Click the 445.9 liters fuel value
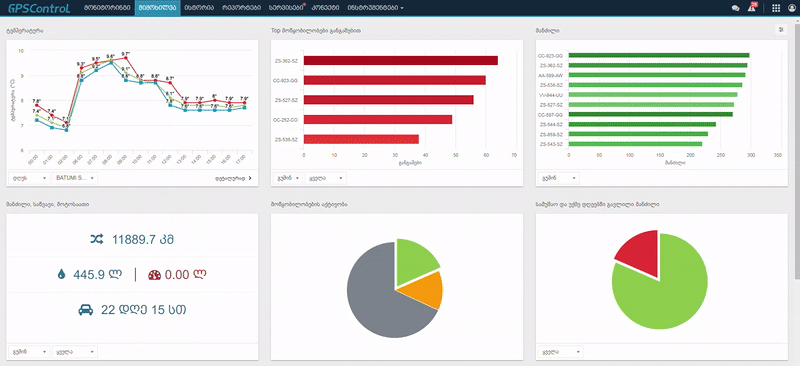This screenshot has width=800, height=366. (x=97, y=275)
